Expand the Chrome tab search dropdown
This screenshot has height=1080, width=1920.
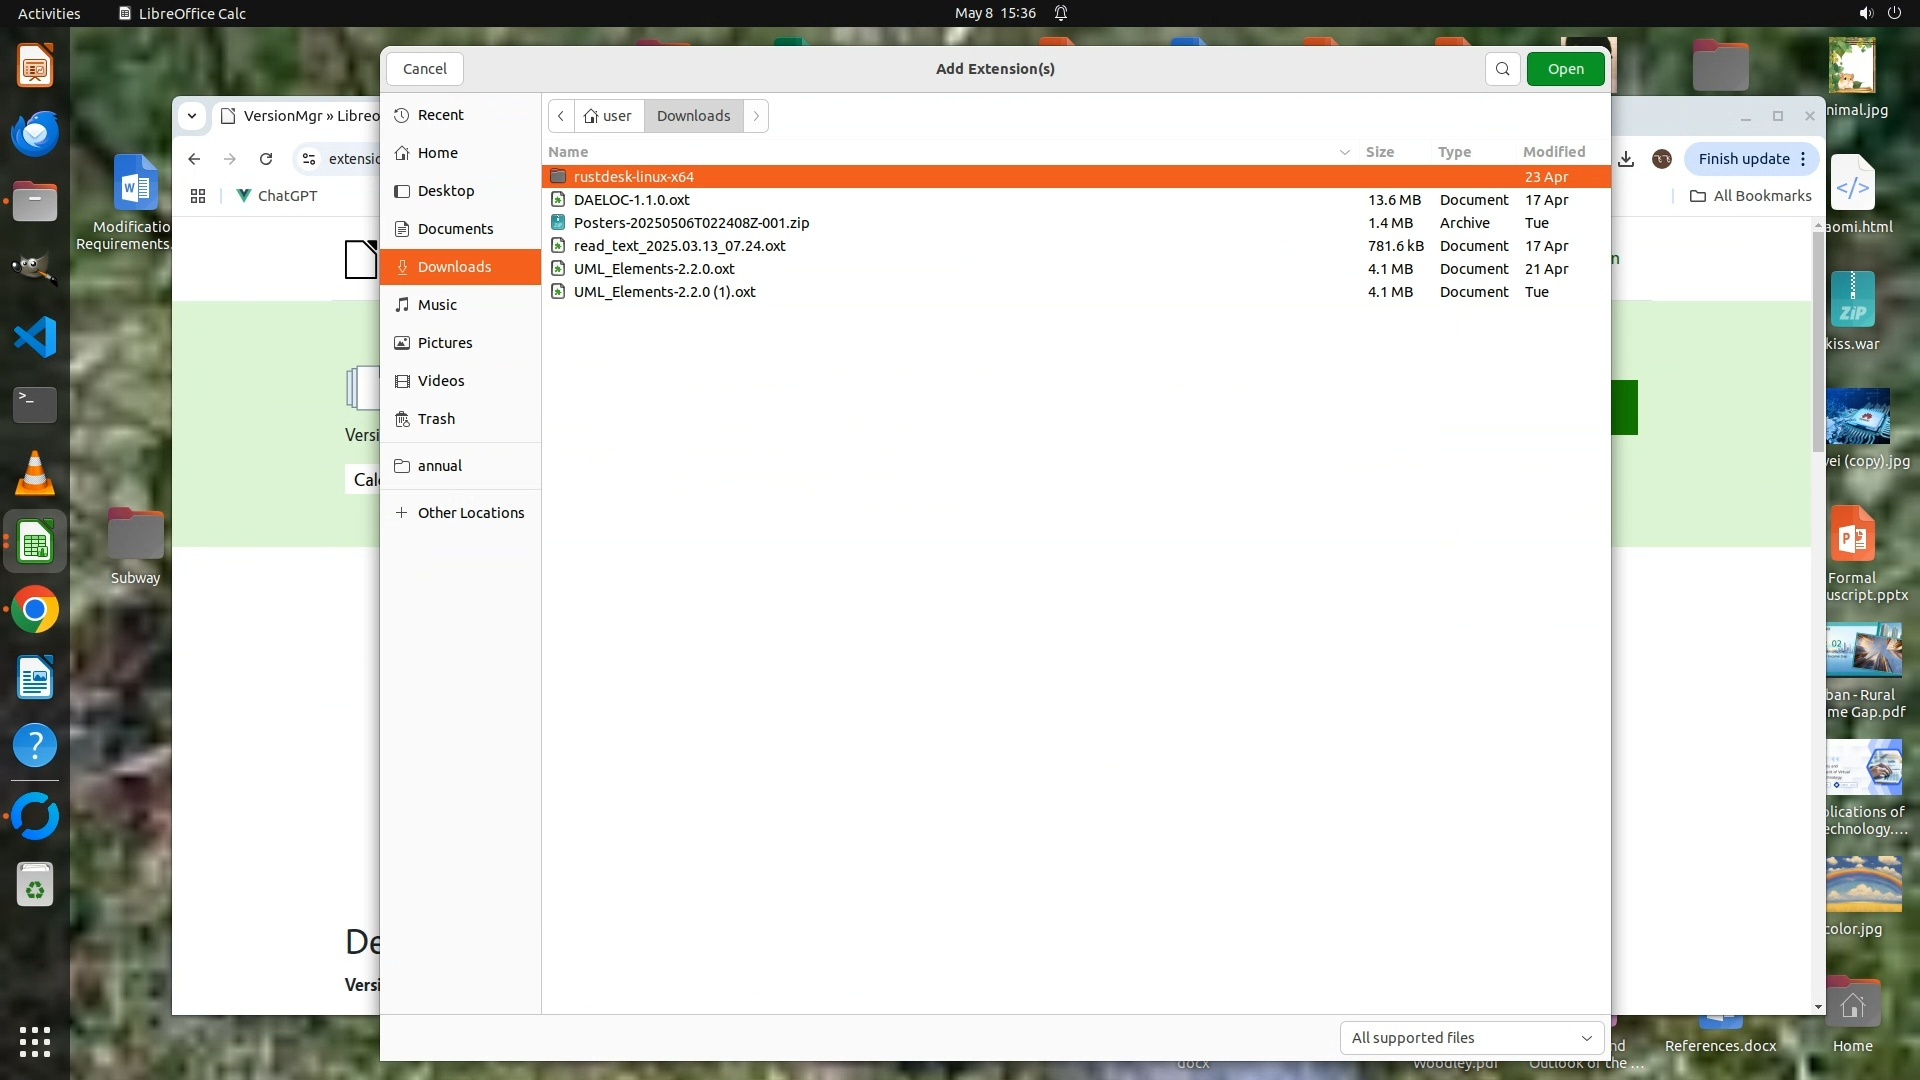pos(192,116)
